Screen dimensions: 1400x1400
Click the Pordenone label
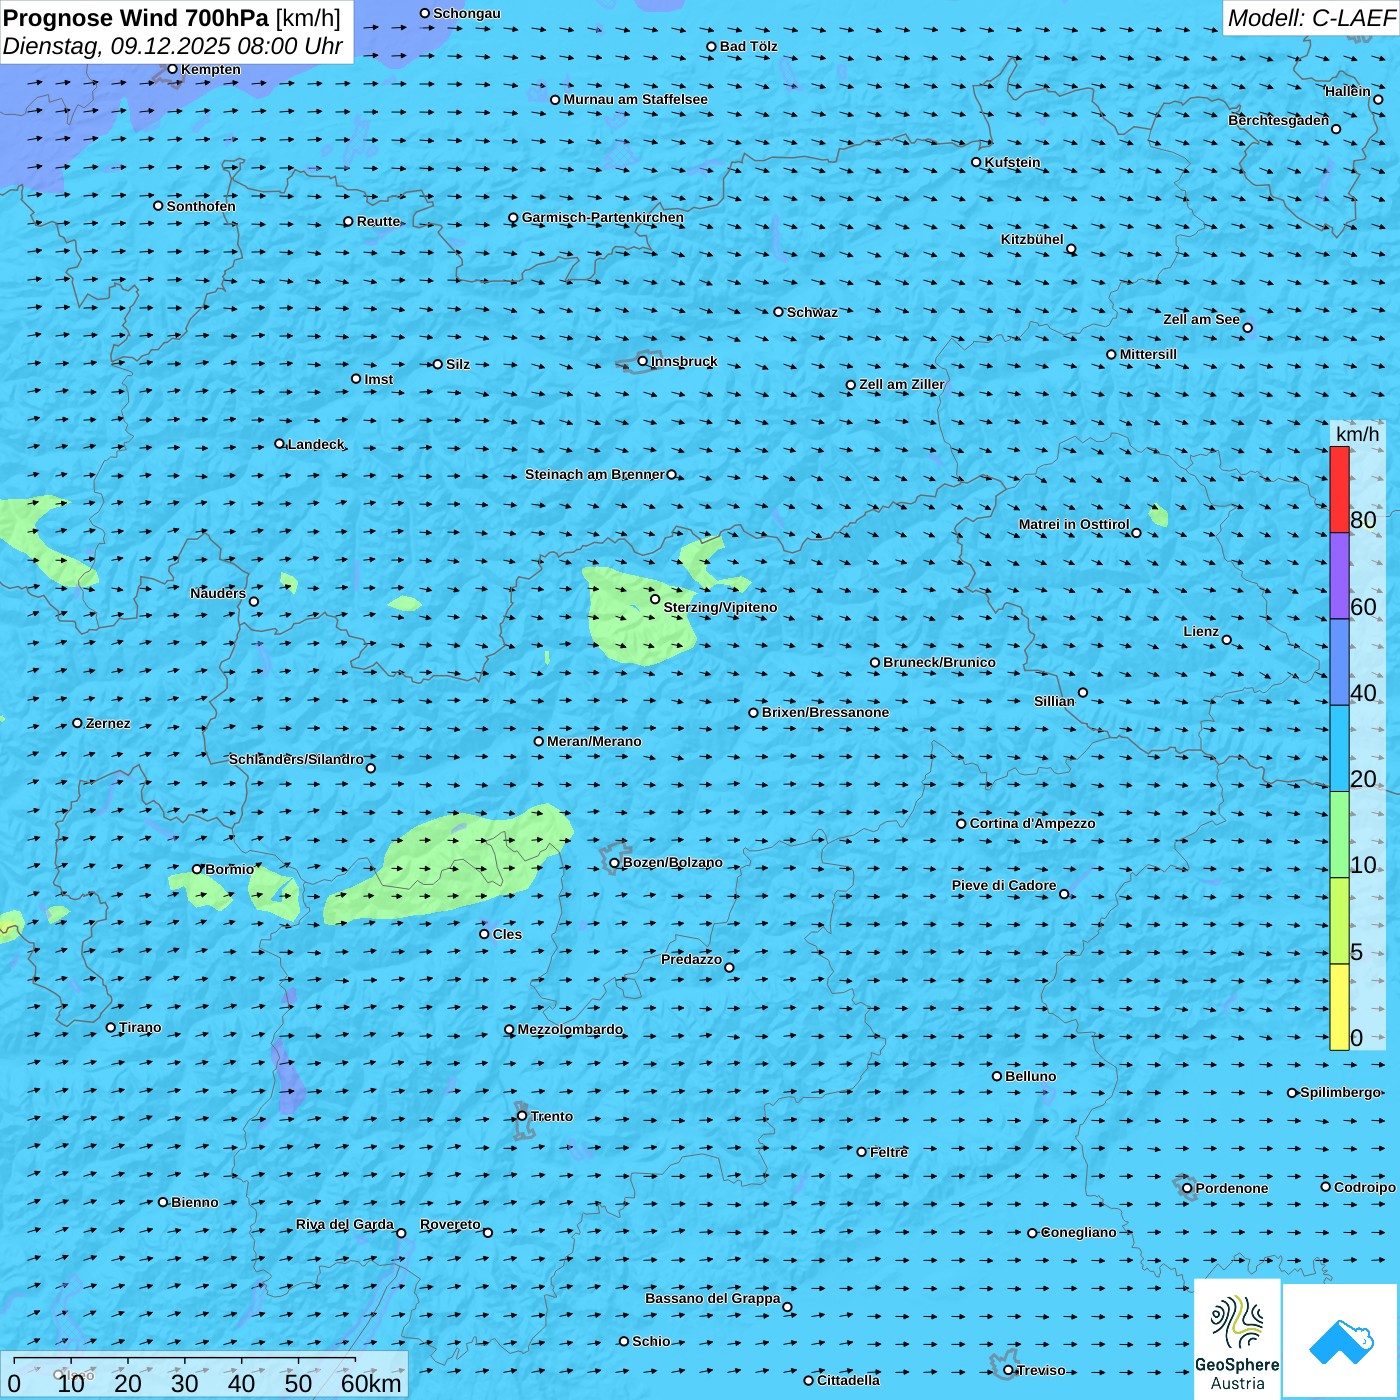tap(1232, 1188)
